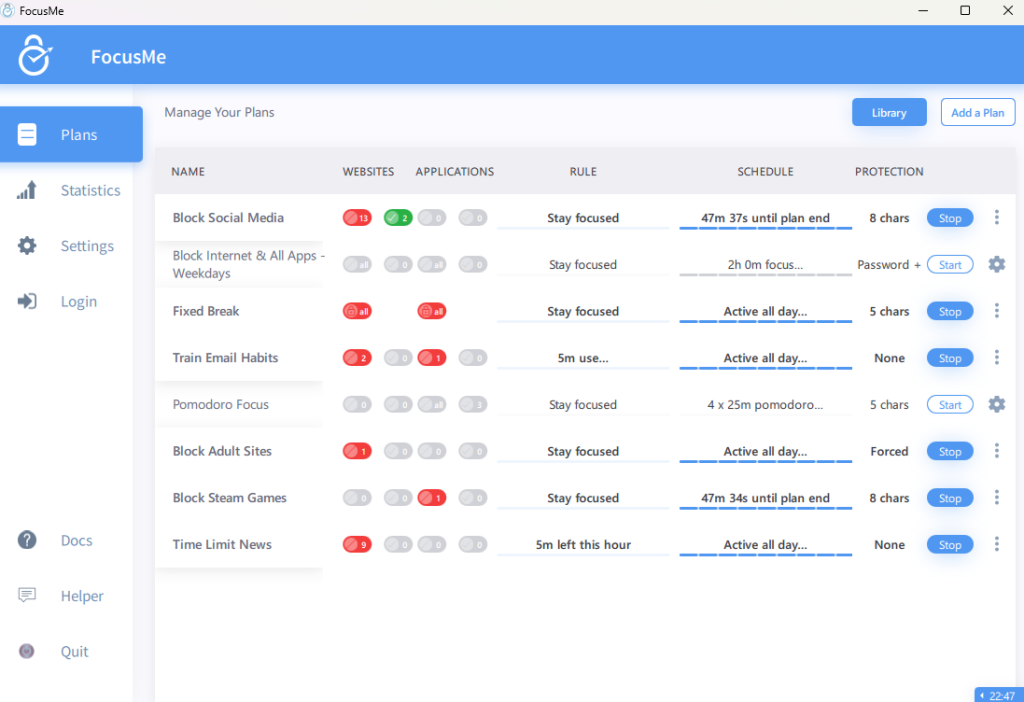Viewport: 1024px width, 702px height.
Task: Start the Block Internet & All Apps plan
Action: pos(950,264)
